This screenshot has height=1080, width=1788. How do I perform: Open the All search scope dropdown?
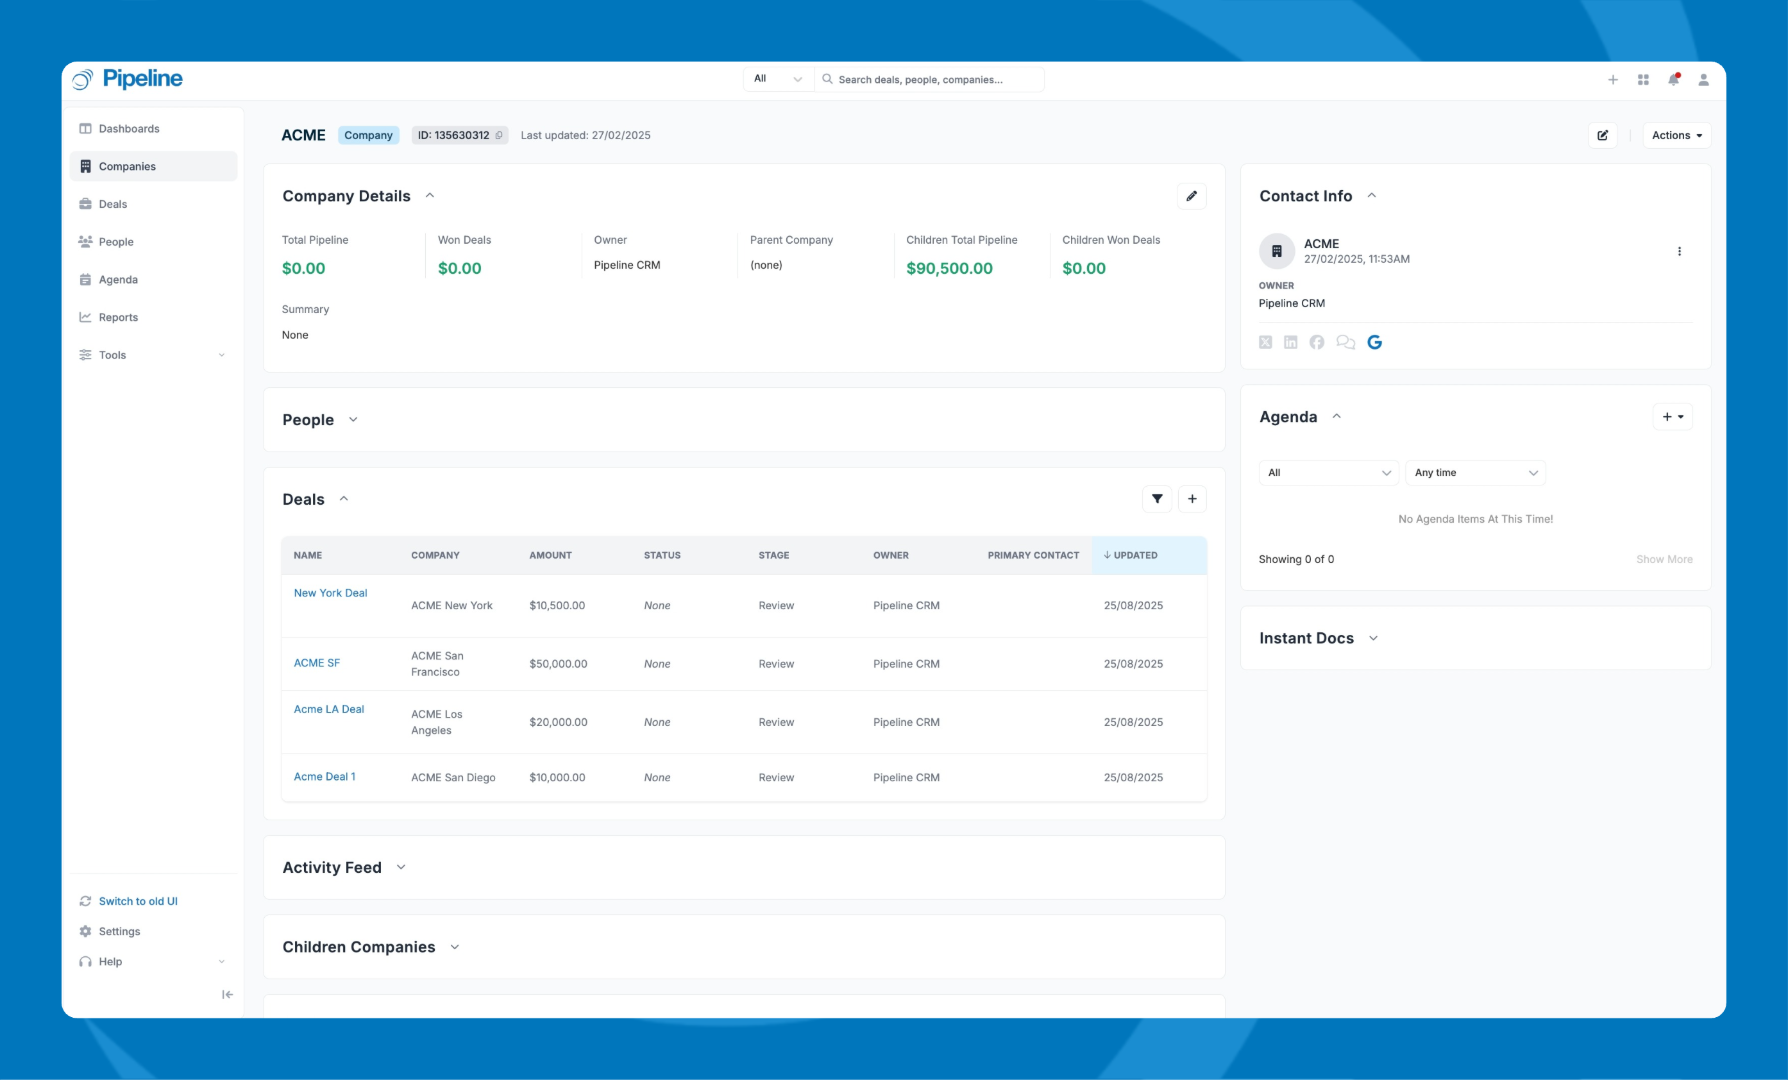coord(778,79)
